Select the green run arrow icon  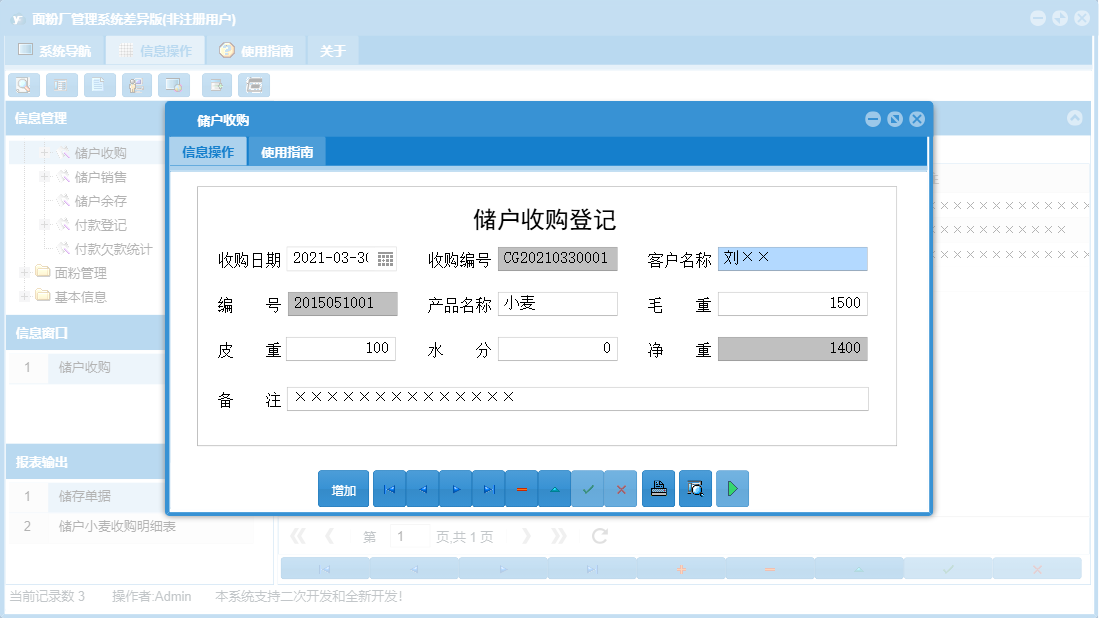coord(732,488)
